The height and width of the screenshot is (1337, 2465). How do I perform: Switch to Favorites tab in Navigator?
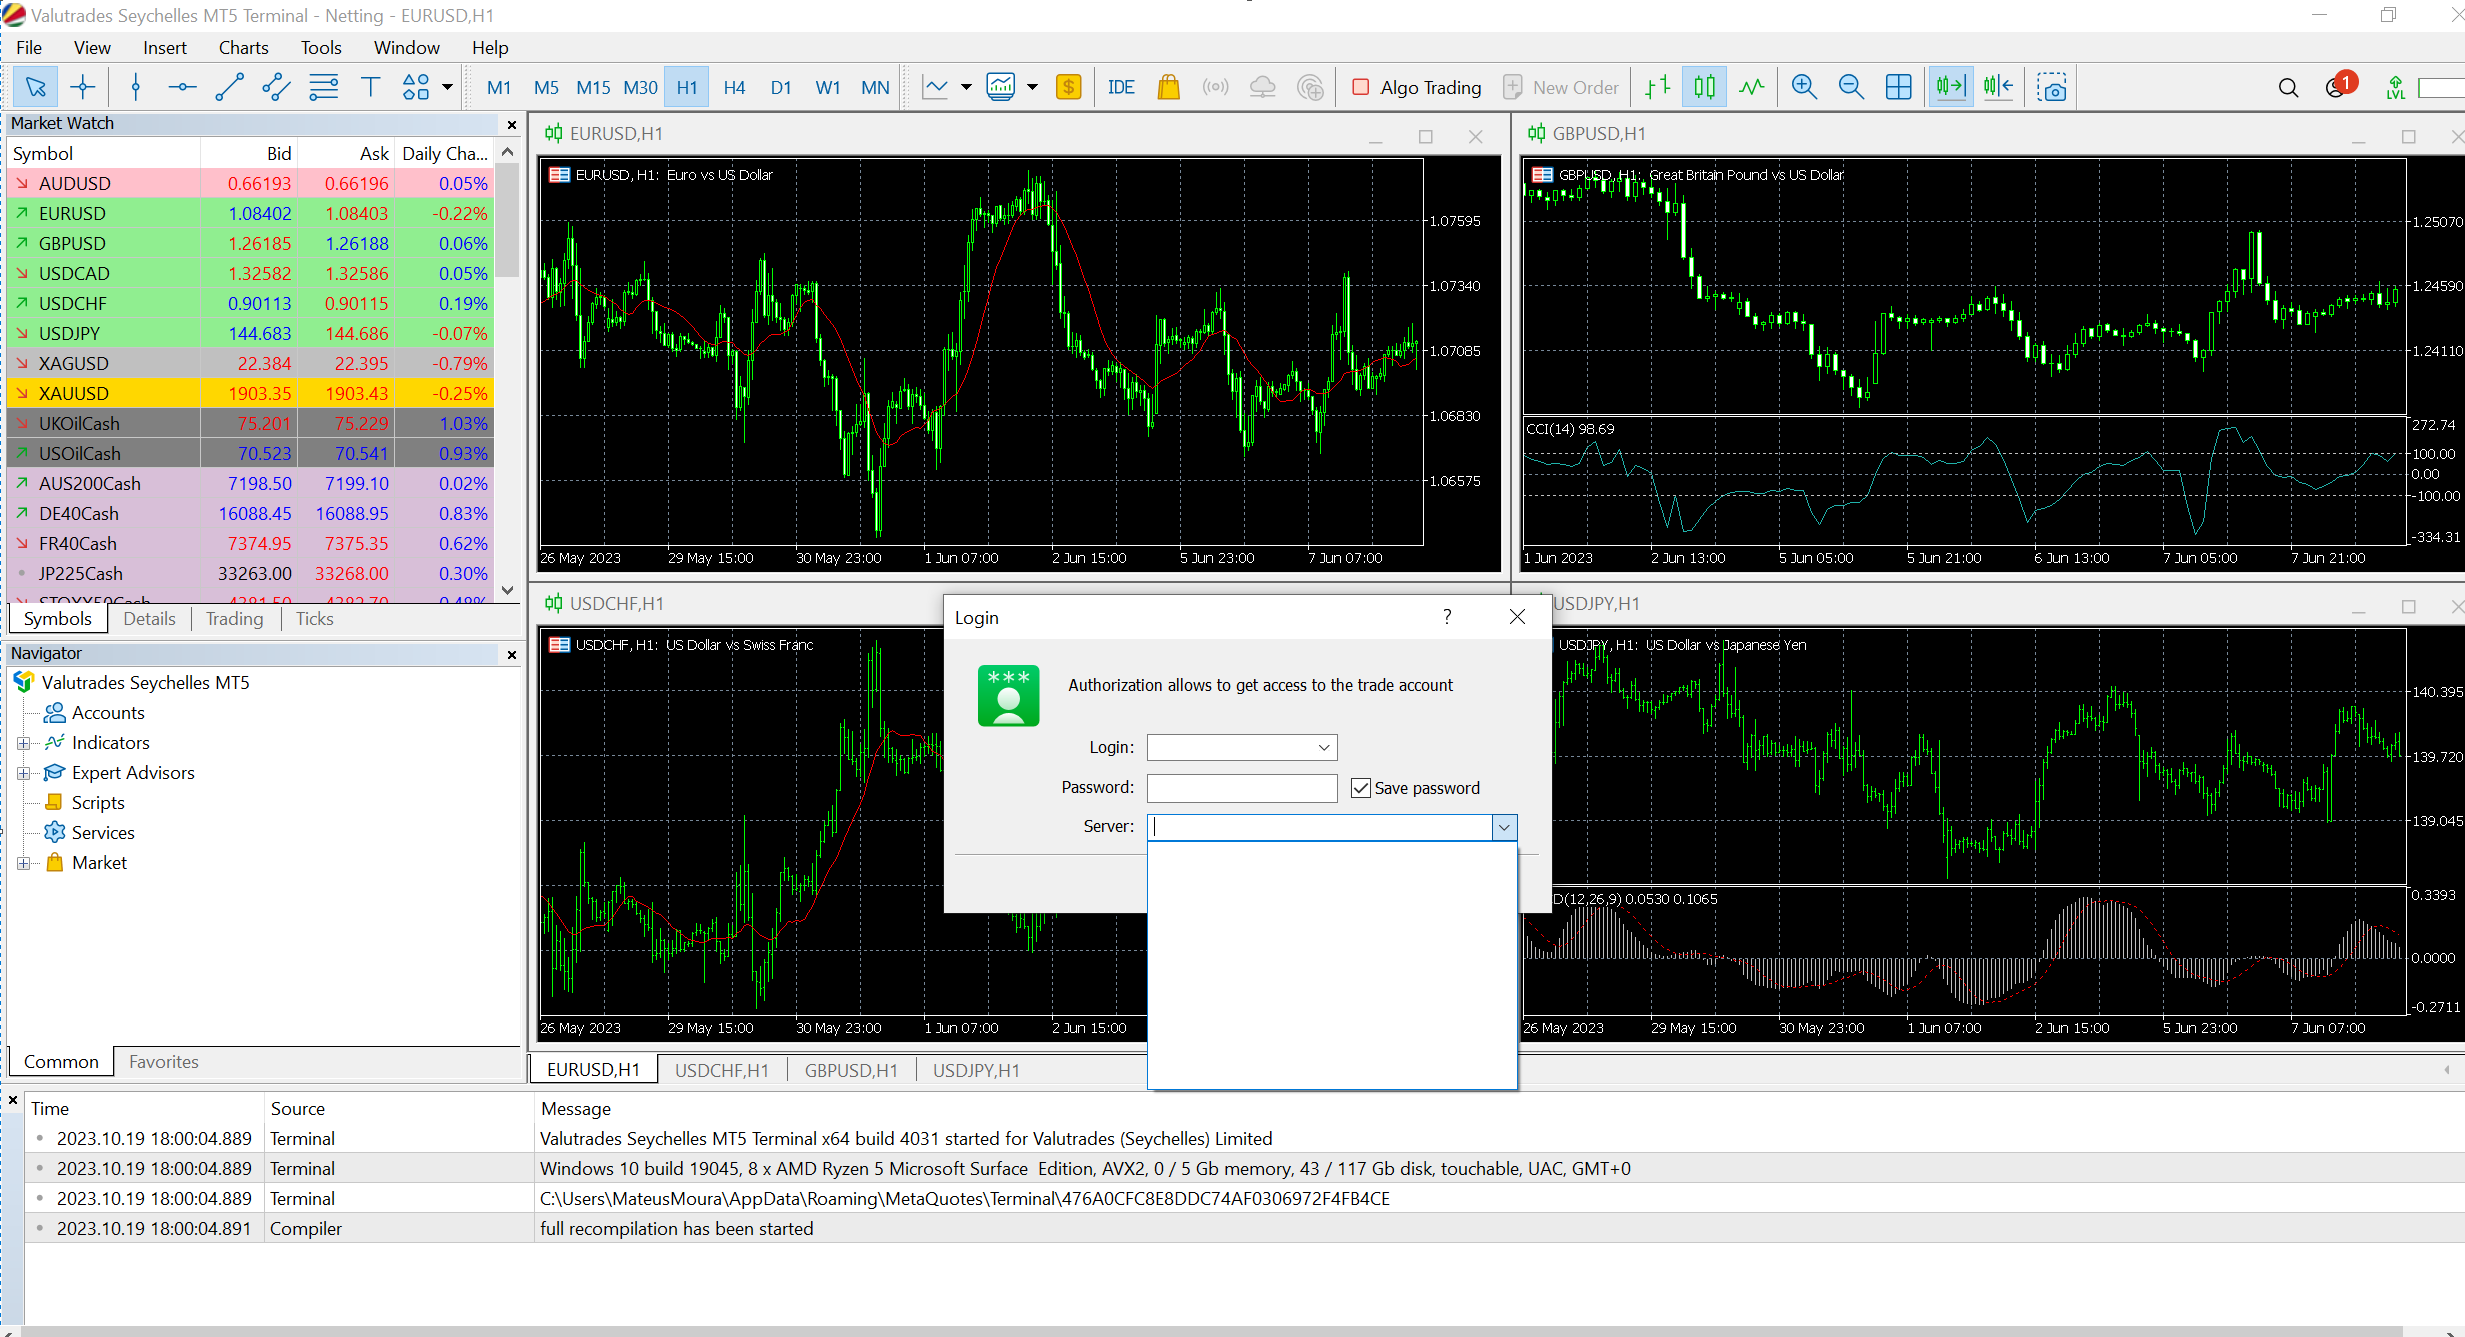click(163, 1062)
